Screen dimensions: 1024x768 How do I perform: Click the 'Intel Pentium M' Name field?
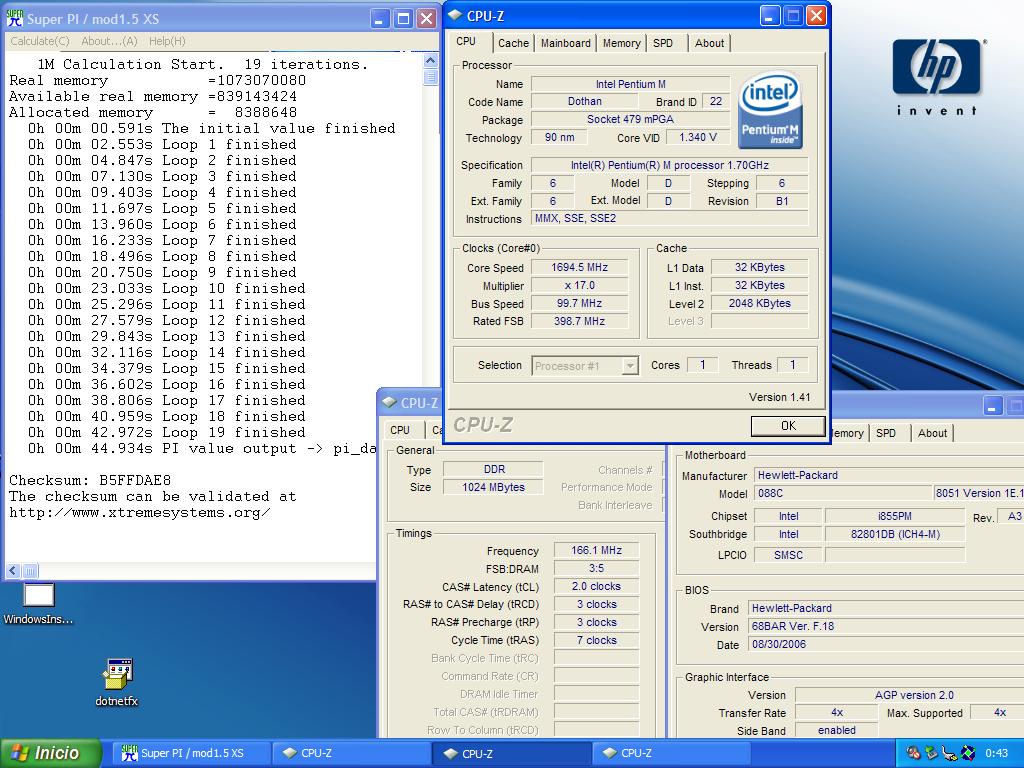click(x=630, y=84)
